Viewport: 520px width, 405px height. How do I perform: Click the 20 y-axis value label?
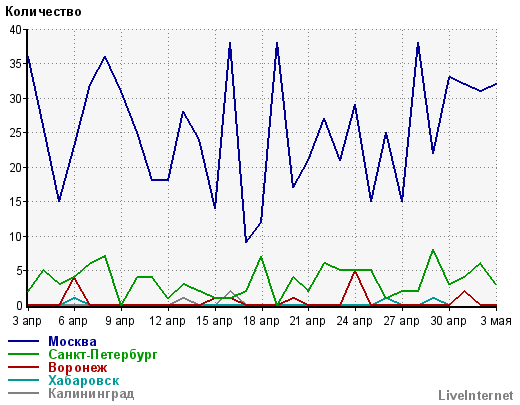pos(16,167)
